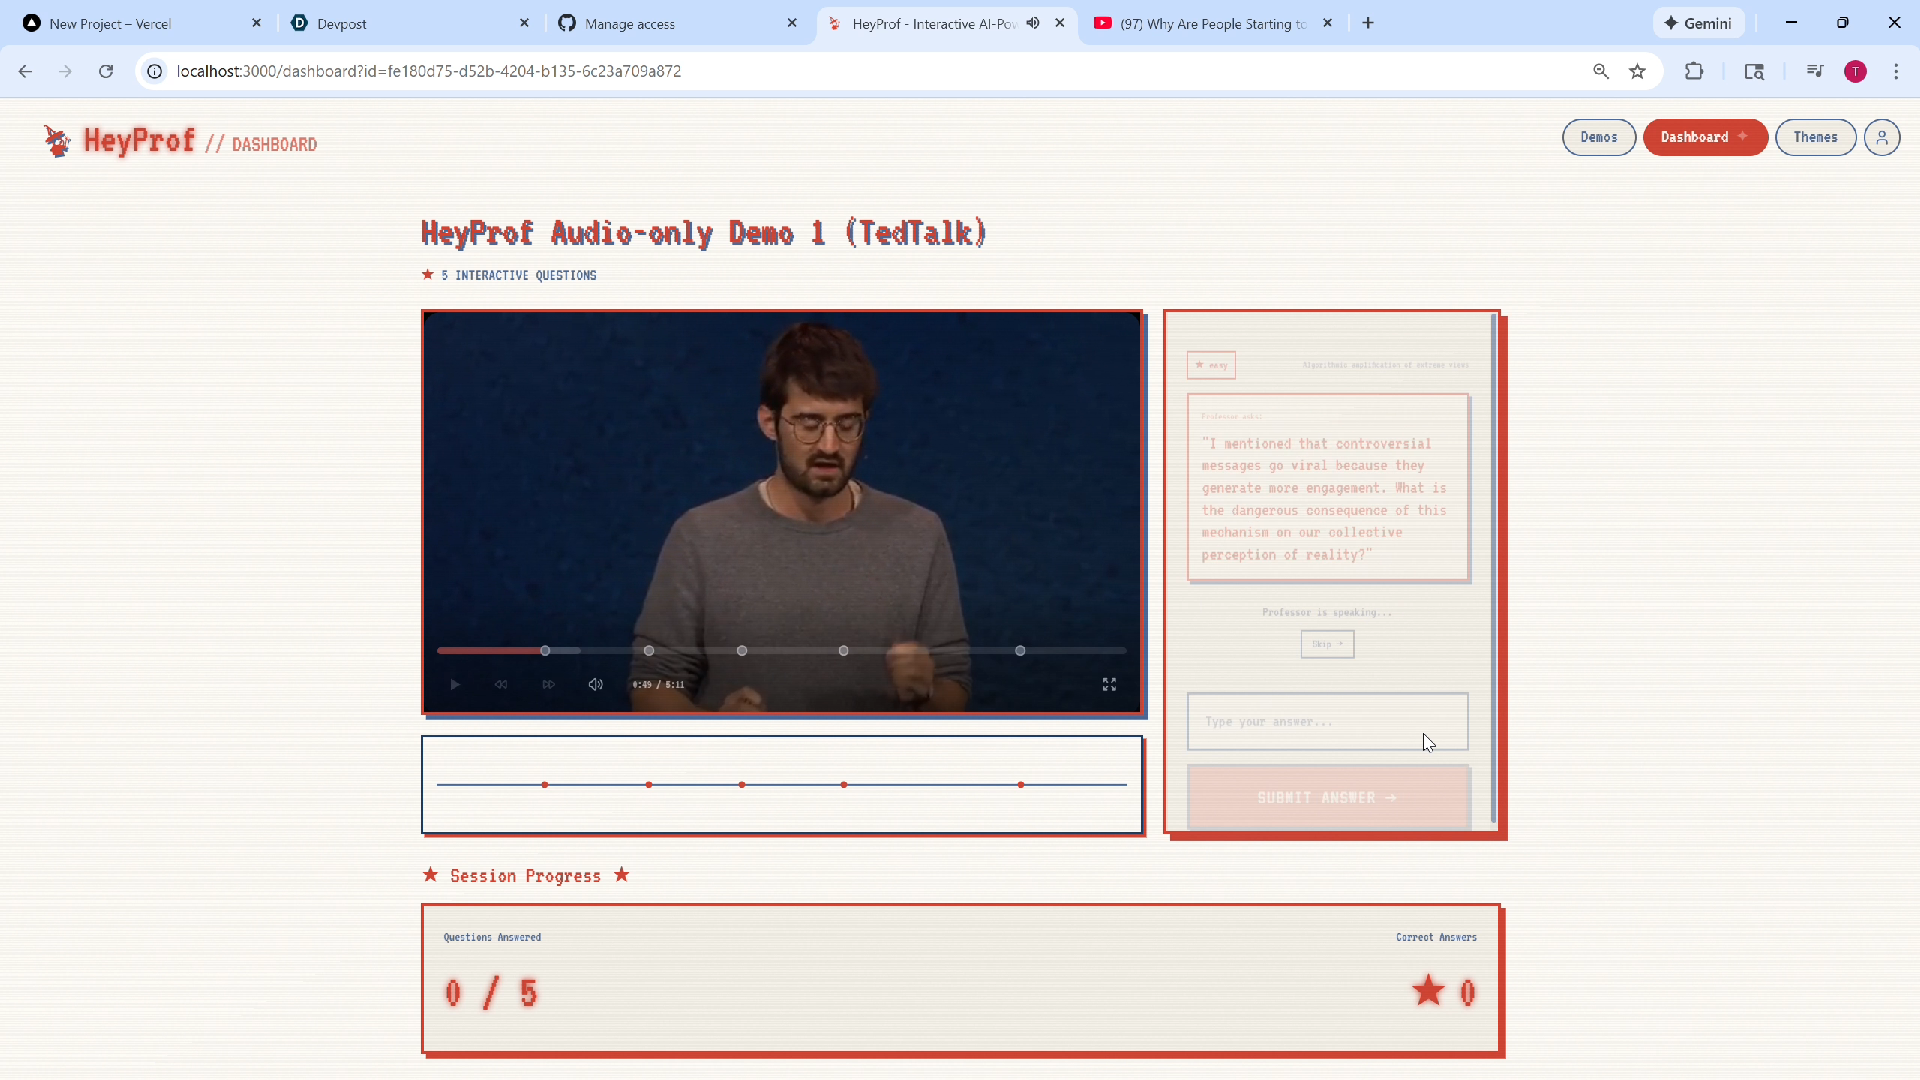Open the user profile icon
This screenshot has width=1920, height=1080.
1881,138
